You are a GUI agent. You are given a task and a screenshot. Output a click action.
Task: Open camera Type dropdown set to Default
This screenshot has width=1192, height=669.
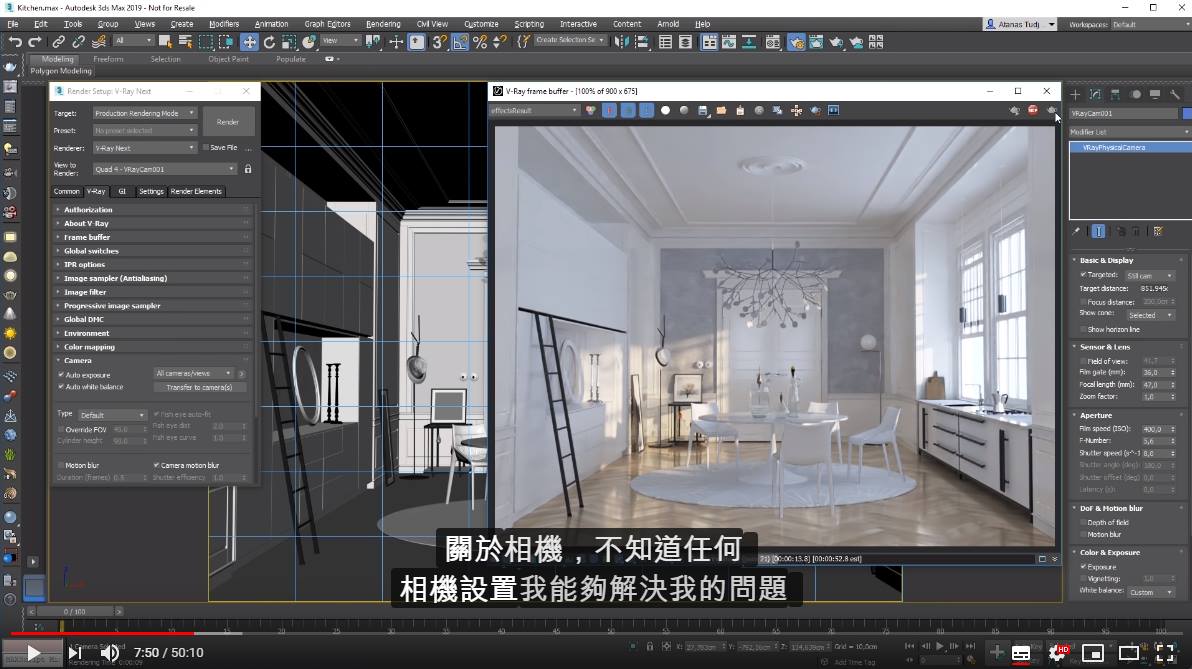(x=113, y=415)
